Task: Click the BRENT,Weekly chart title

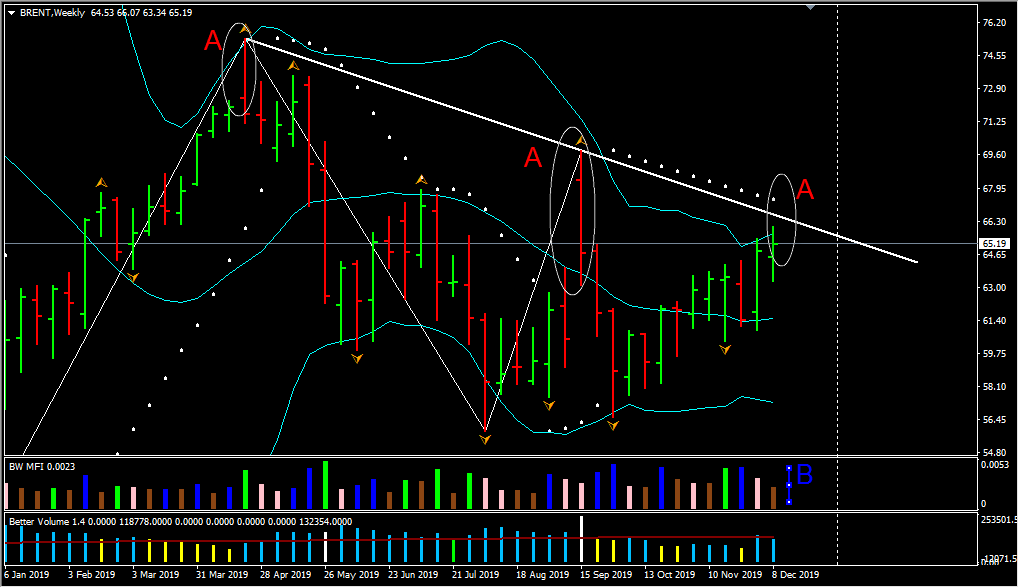Action: (x=52, y=12)
